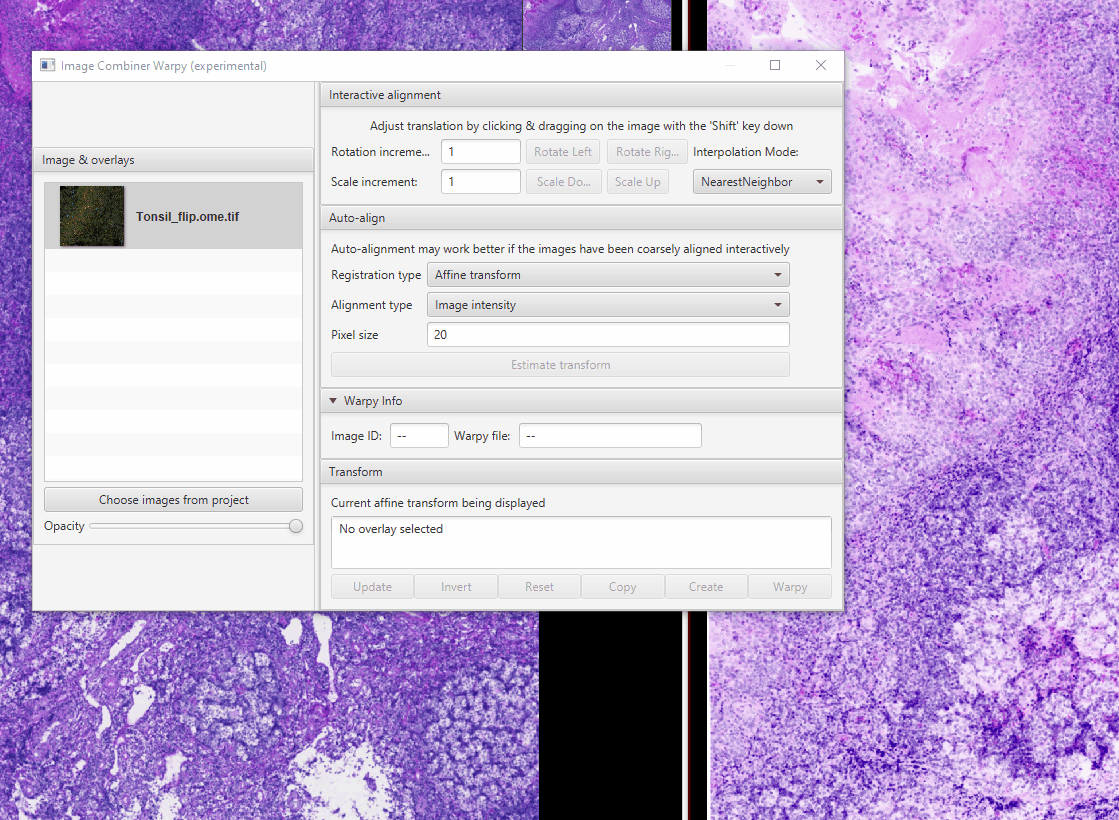Open the Alignment type dropdown
The width and height of the screenshot is (1119, 820).
(x=608, y=305)
